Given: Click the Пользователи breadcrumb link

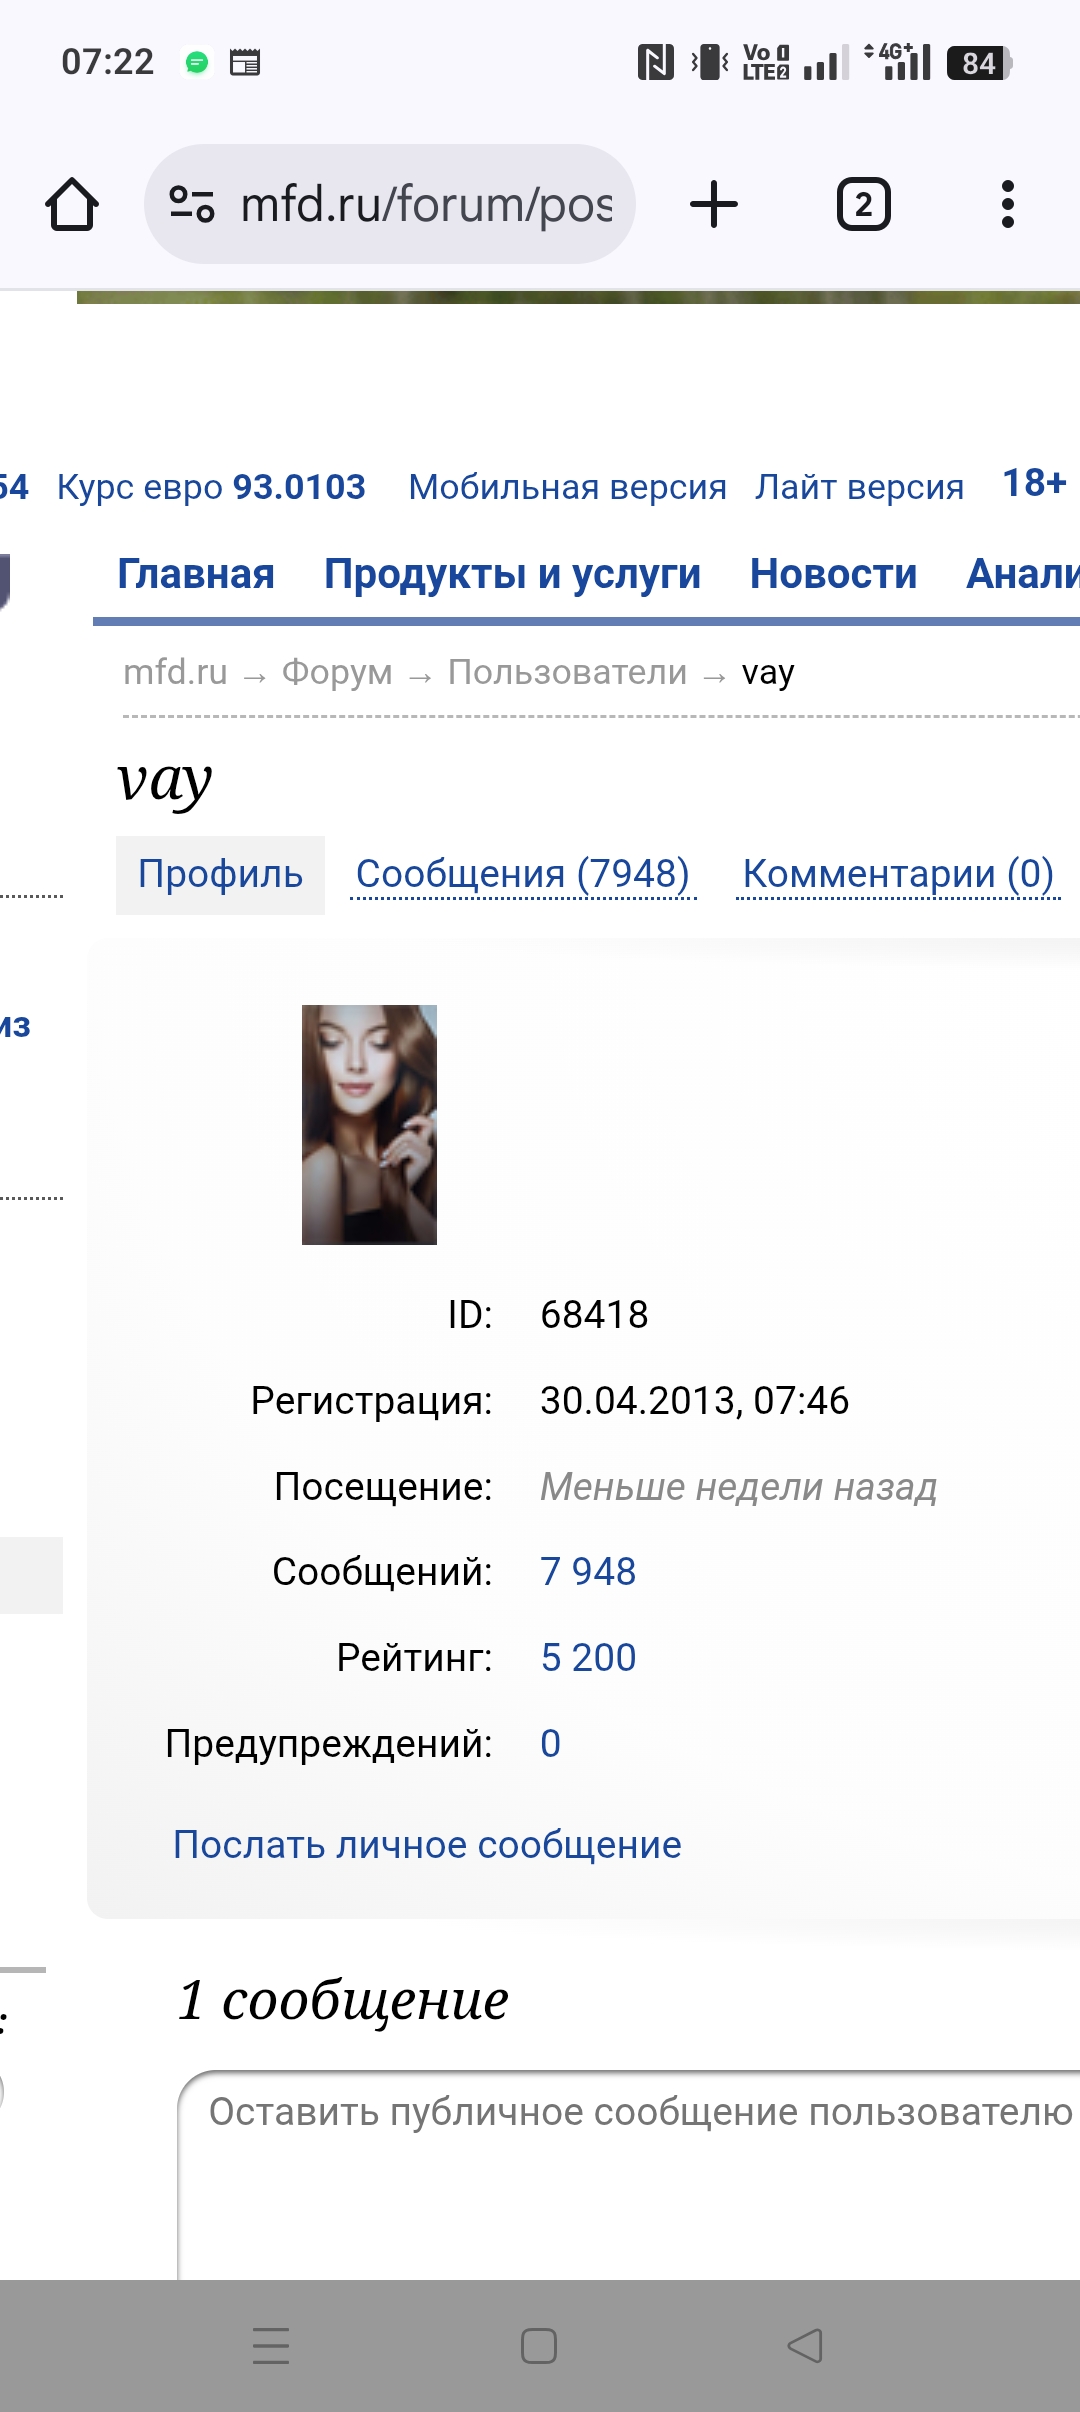Looking at the screenshot, I should (567, 672).
